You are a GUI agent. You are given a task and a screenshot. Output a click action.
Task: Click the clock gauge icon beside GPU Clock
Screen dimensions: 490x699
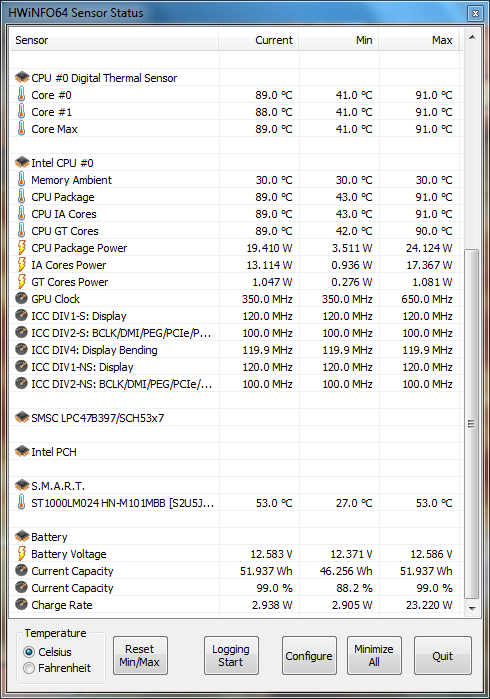21,298
